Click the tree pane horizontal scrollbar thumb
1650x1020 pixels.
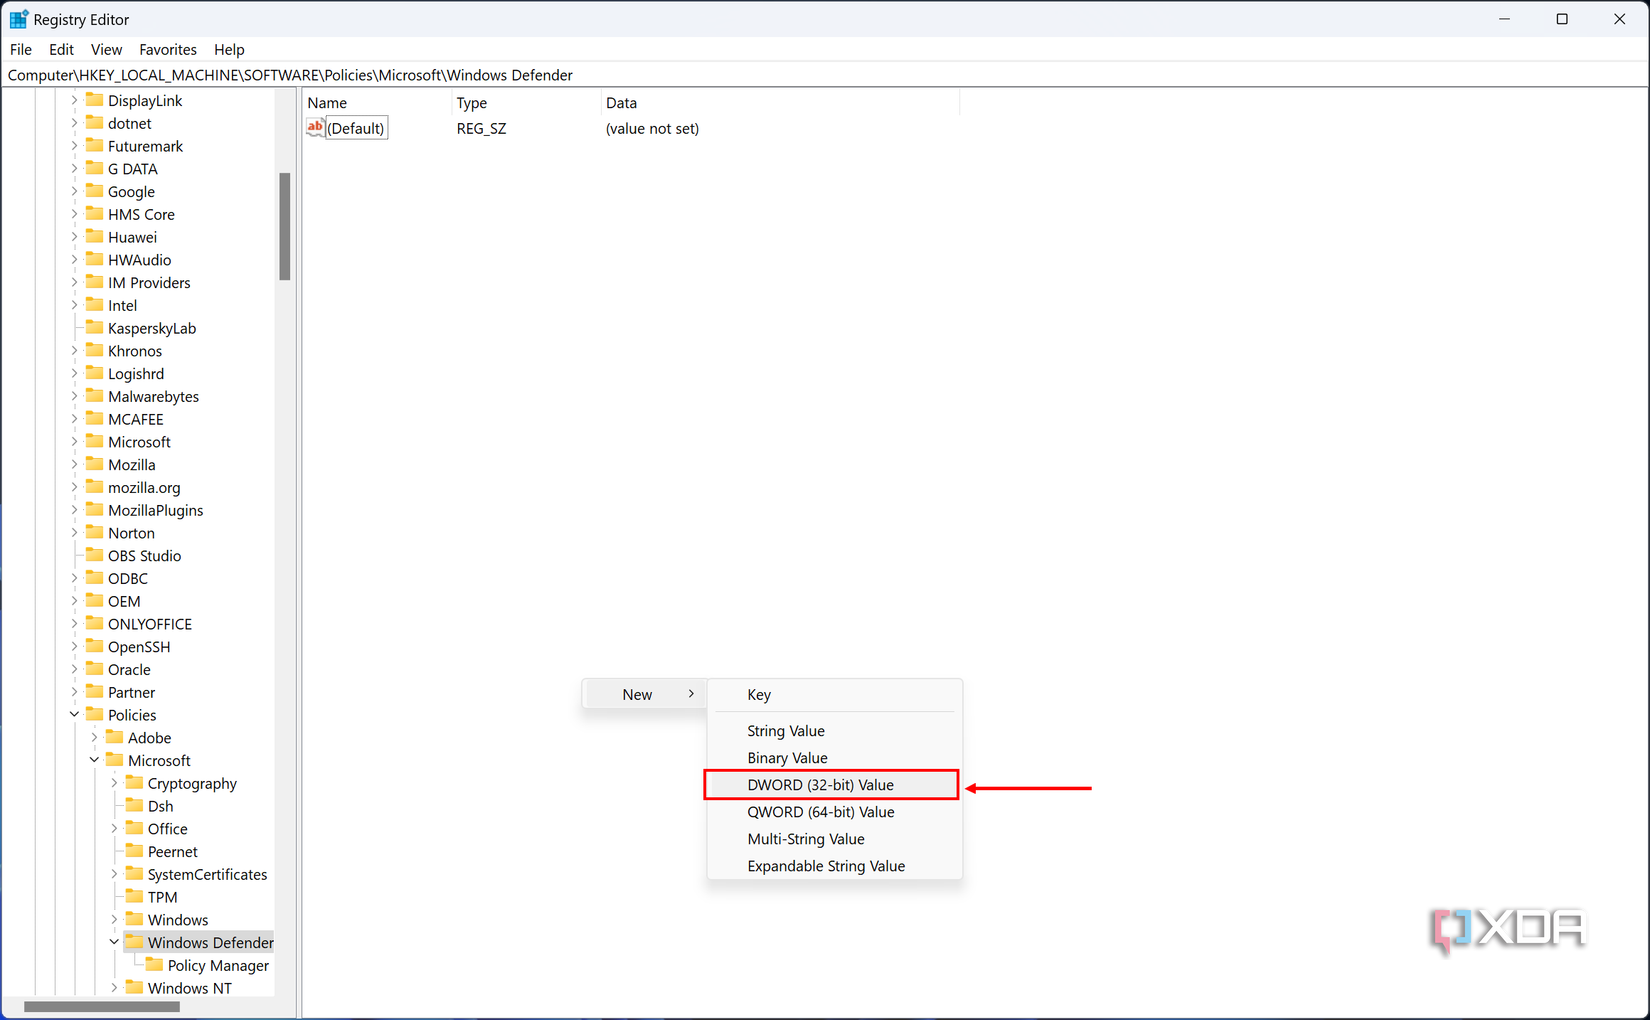(x=101, y=1006)
